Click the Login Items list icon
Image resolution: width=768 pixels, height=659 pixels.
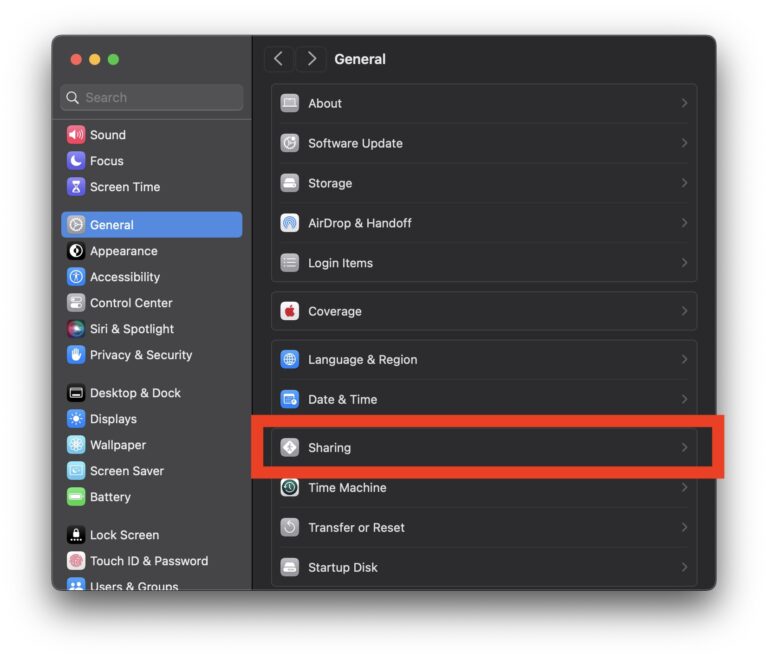coord(289,263)
